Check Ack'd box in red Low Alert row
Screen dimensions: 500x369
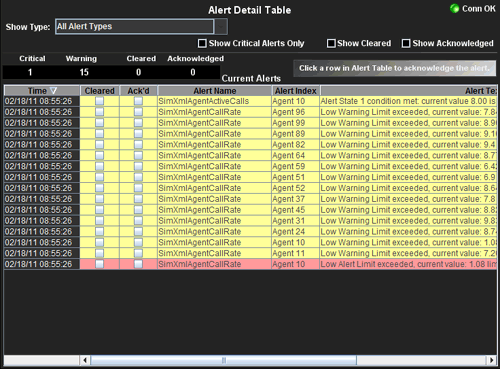click(x=138, y=264)
